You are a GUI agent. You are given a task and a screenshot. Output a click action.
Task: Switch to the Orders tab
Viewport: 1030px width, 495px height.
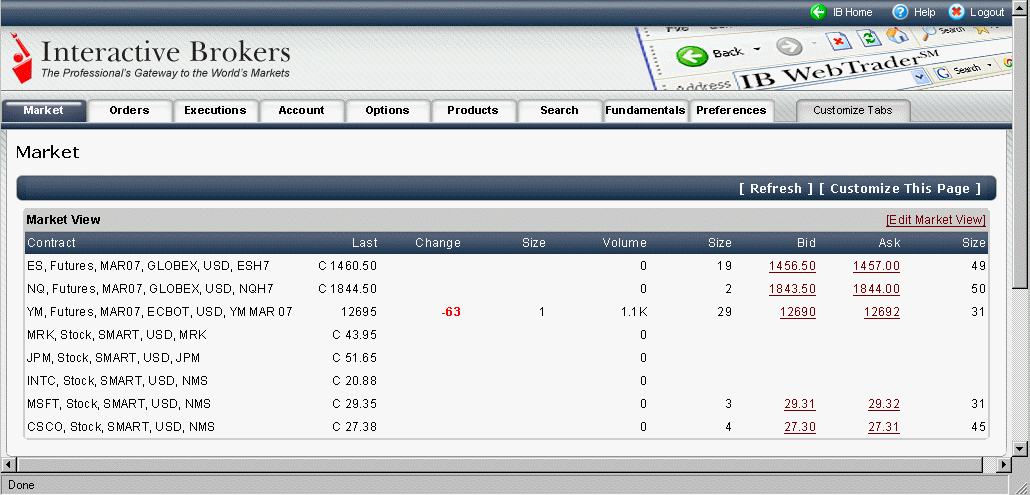[x=129, y=110]
